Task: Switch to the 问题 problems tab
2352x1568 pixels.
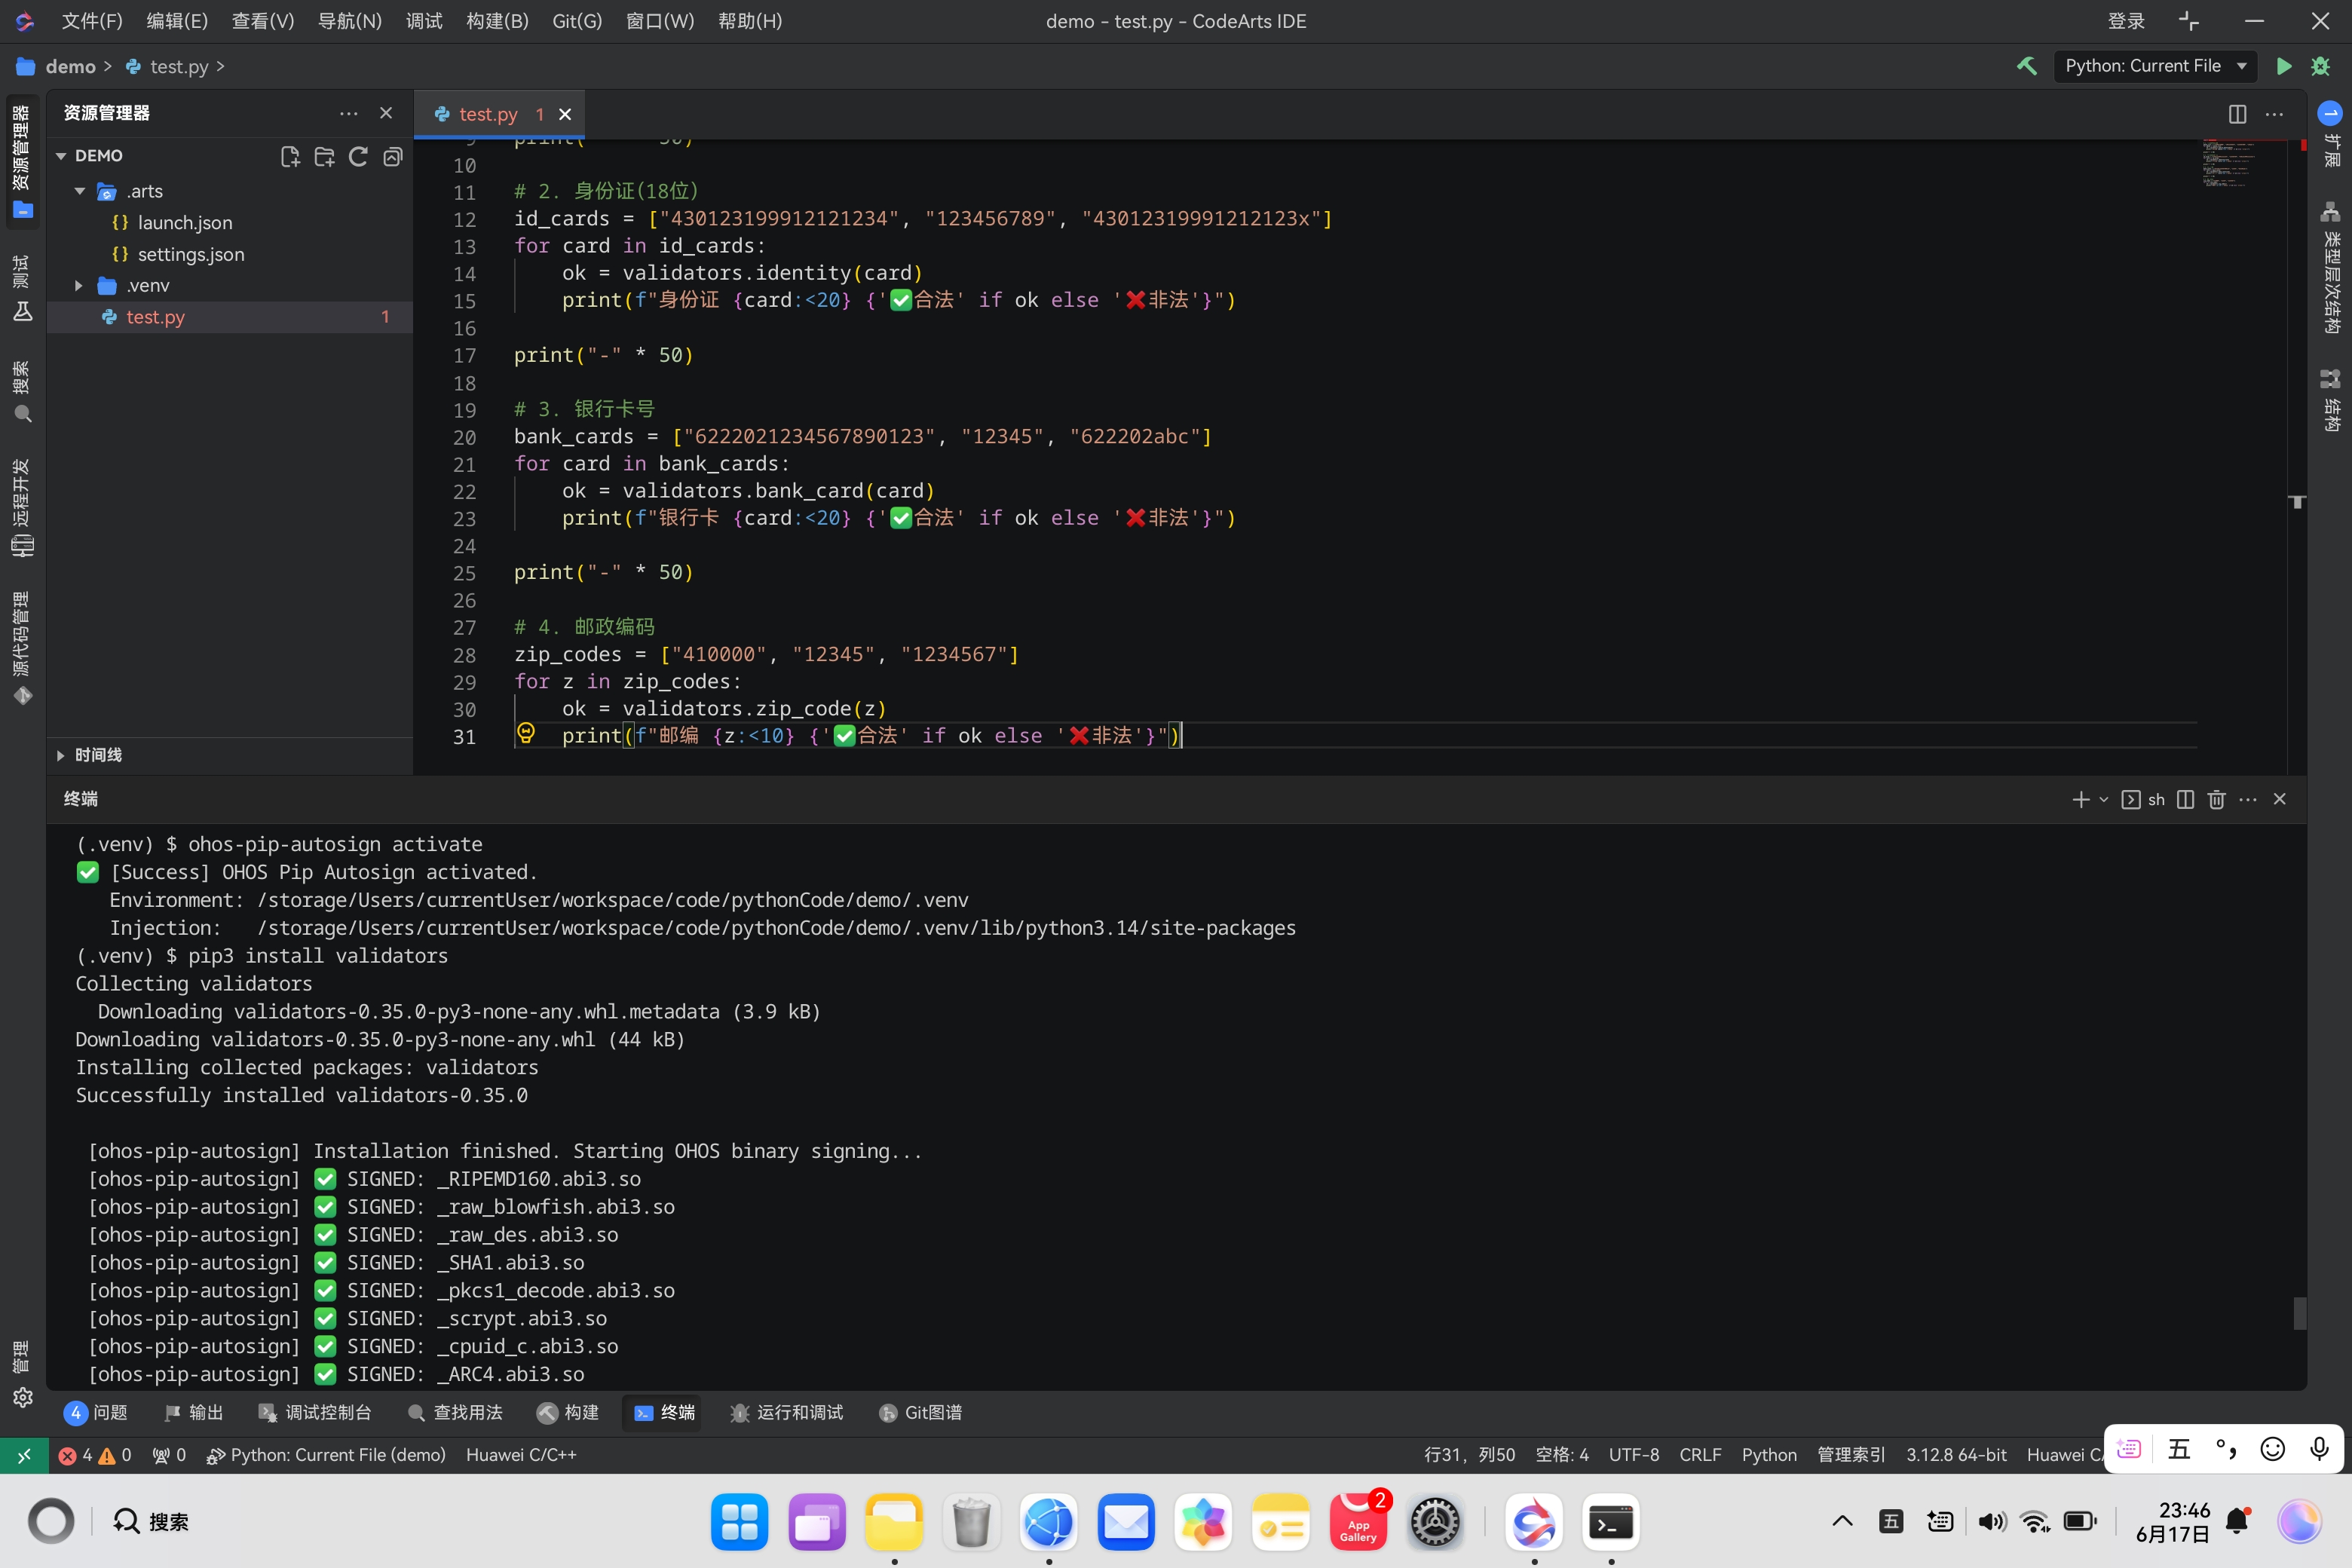Action: pyautogui.click(x=96, y=1412)
